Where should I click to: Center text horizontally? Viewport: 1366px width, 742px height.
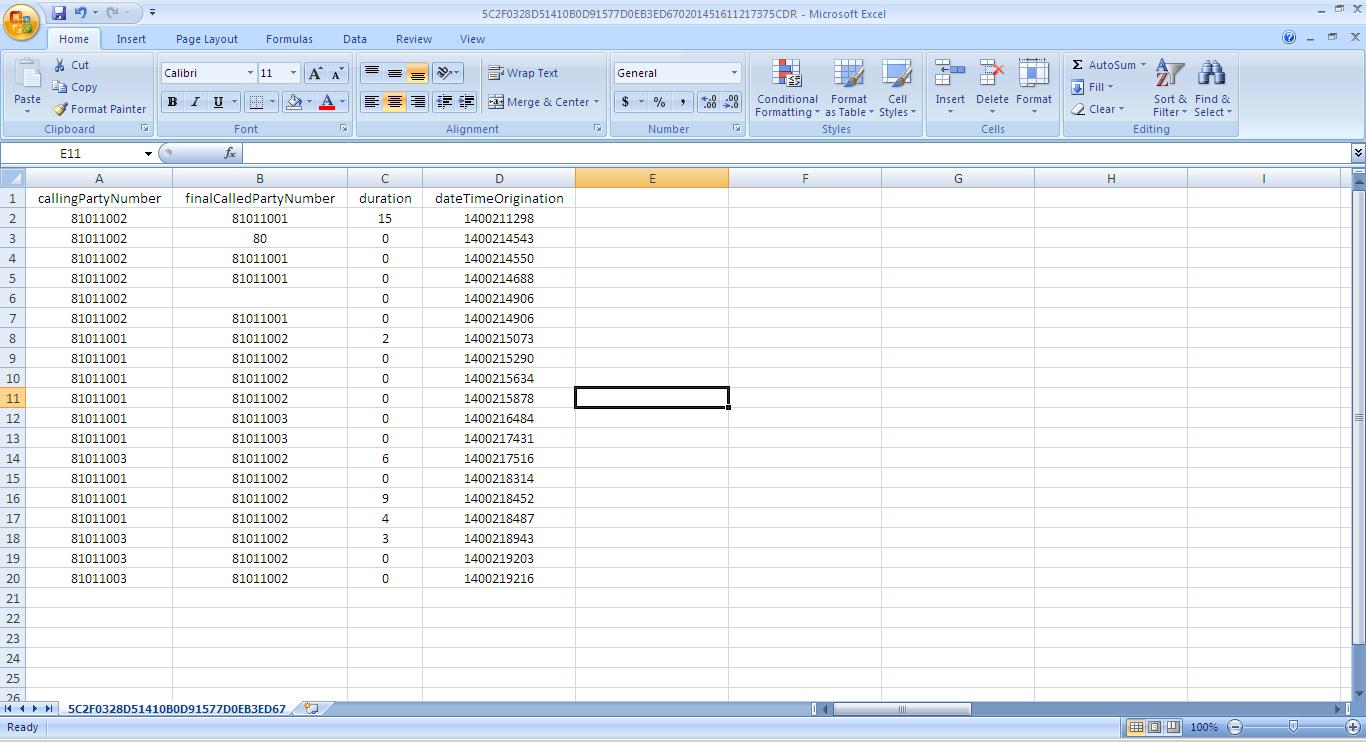395,102
